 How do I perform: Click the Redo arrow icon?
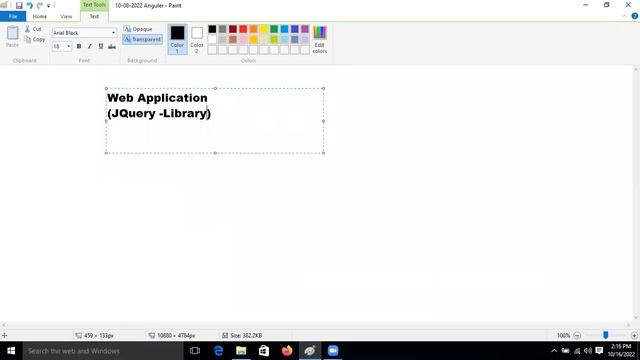tap(40, 5)
